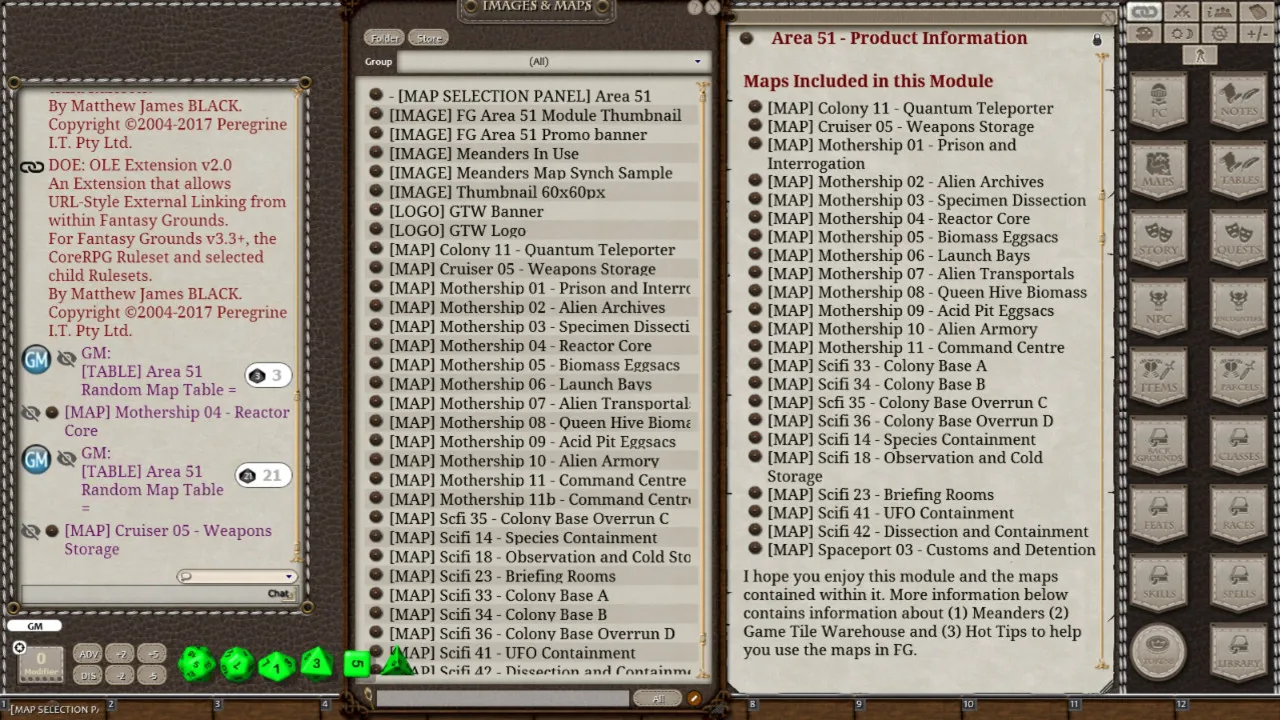Toggle the DIS disadvantage button

point(88,675)
